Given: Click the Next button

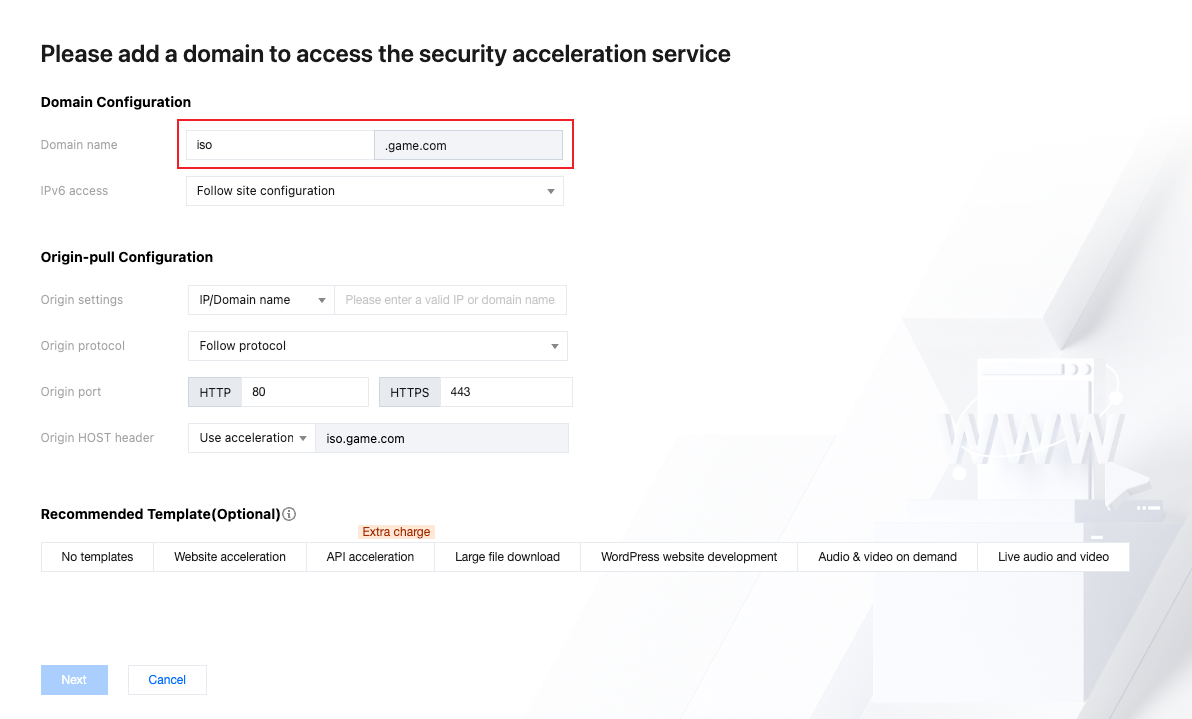Looking at the screenshot, I should tap(74, 680).
